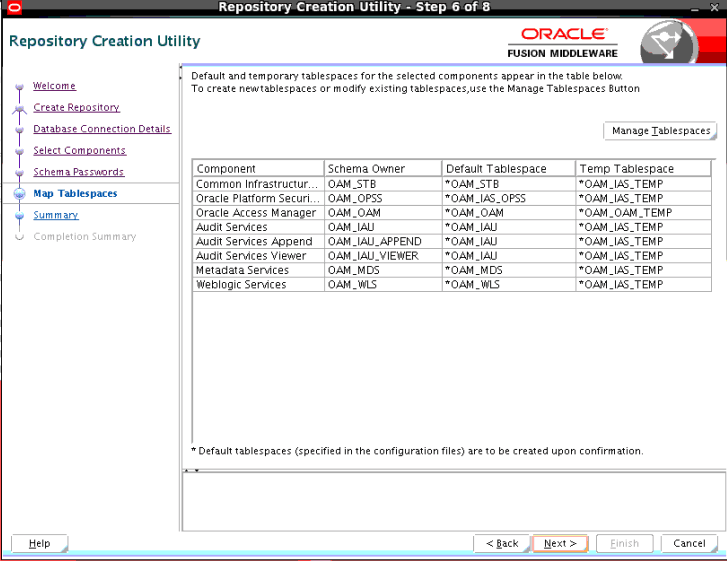
Task: Select default tablespace cell for Metadata Services
Action: [509, 270]
